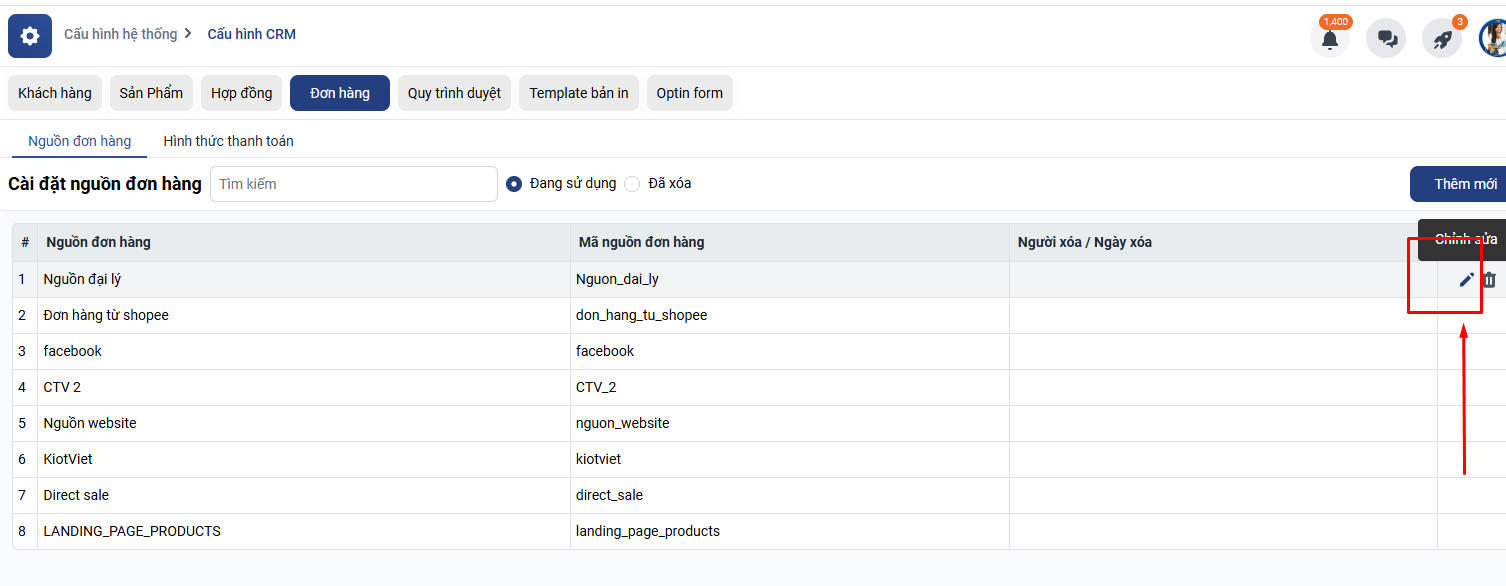Open the Nguồn đơn hàng tab

(79, 141)
